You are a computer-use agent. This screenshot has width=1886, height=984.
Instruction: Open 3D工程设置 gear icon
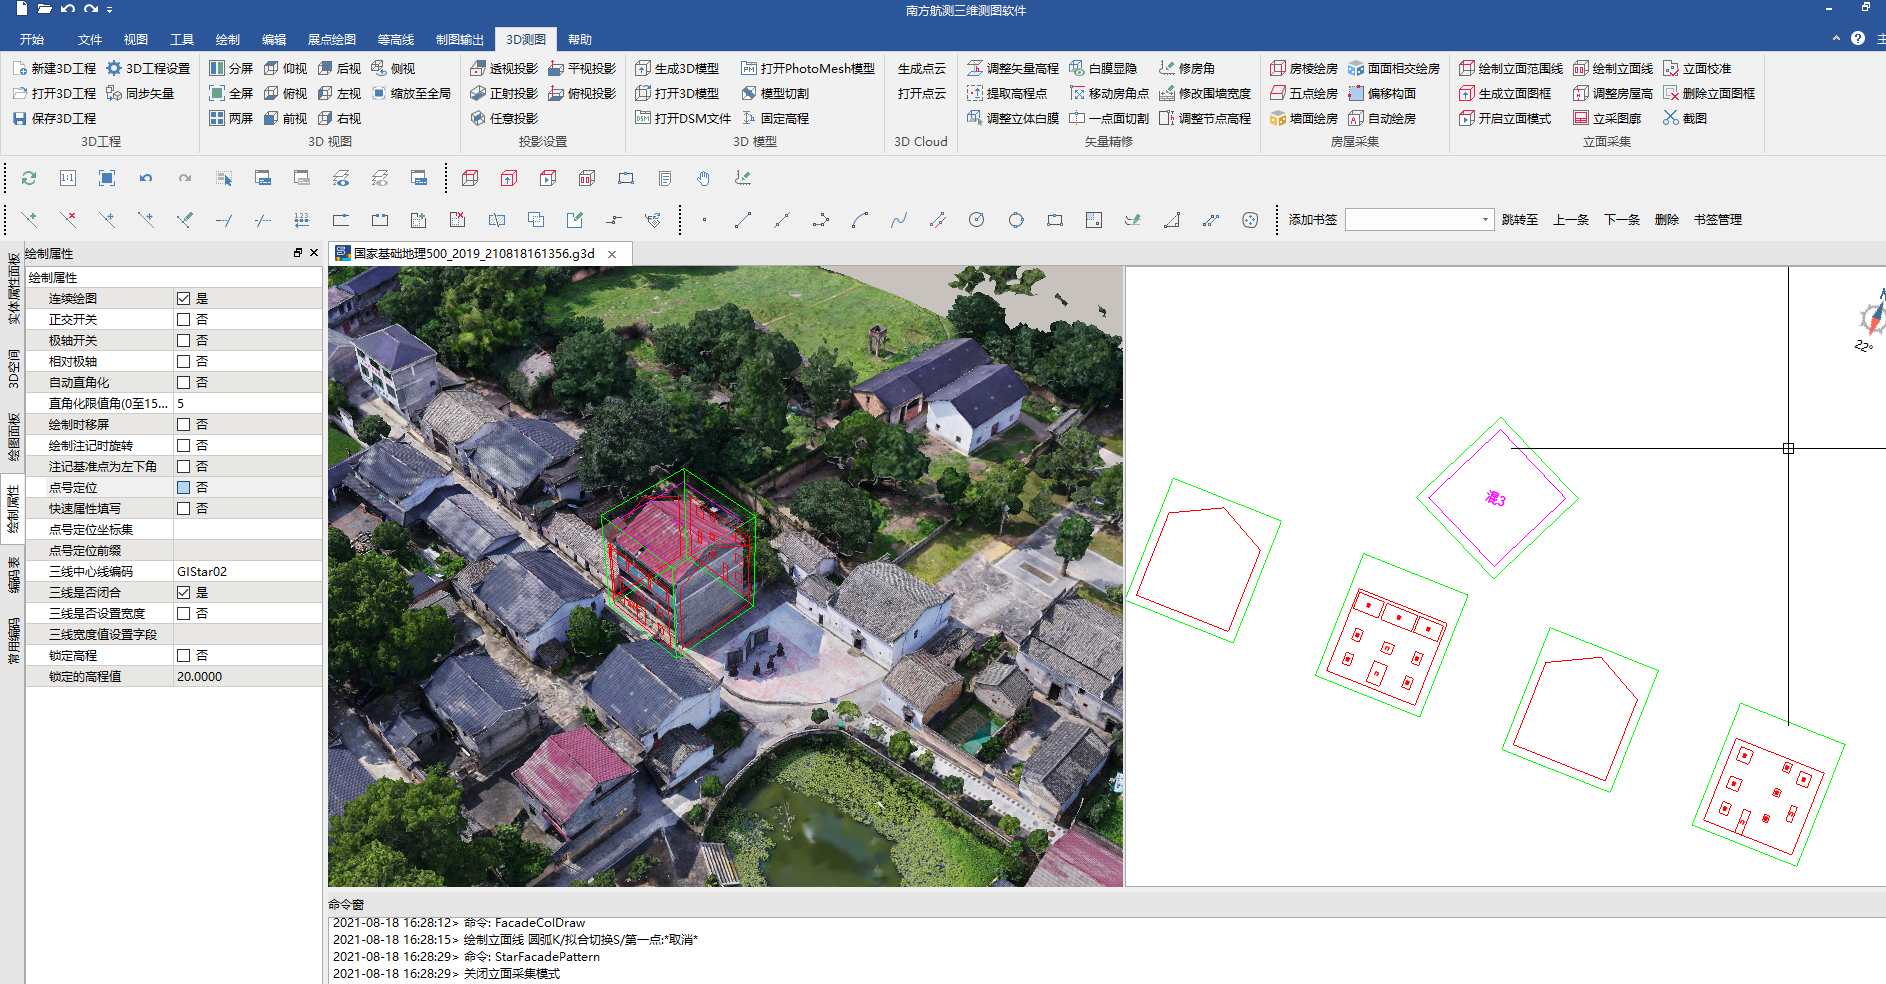coord(114,68)
